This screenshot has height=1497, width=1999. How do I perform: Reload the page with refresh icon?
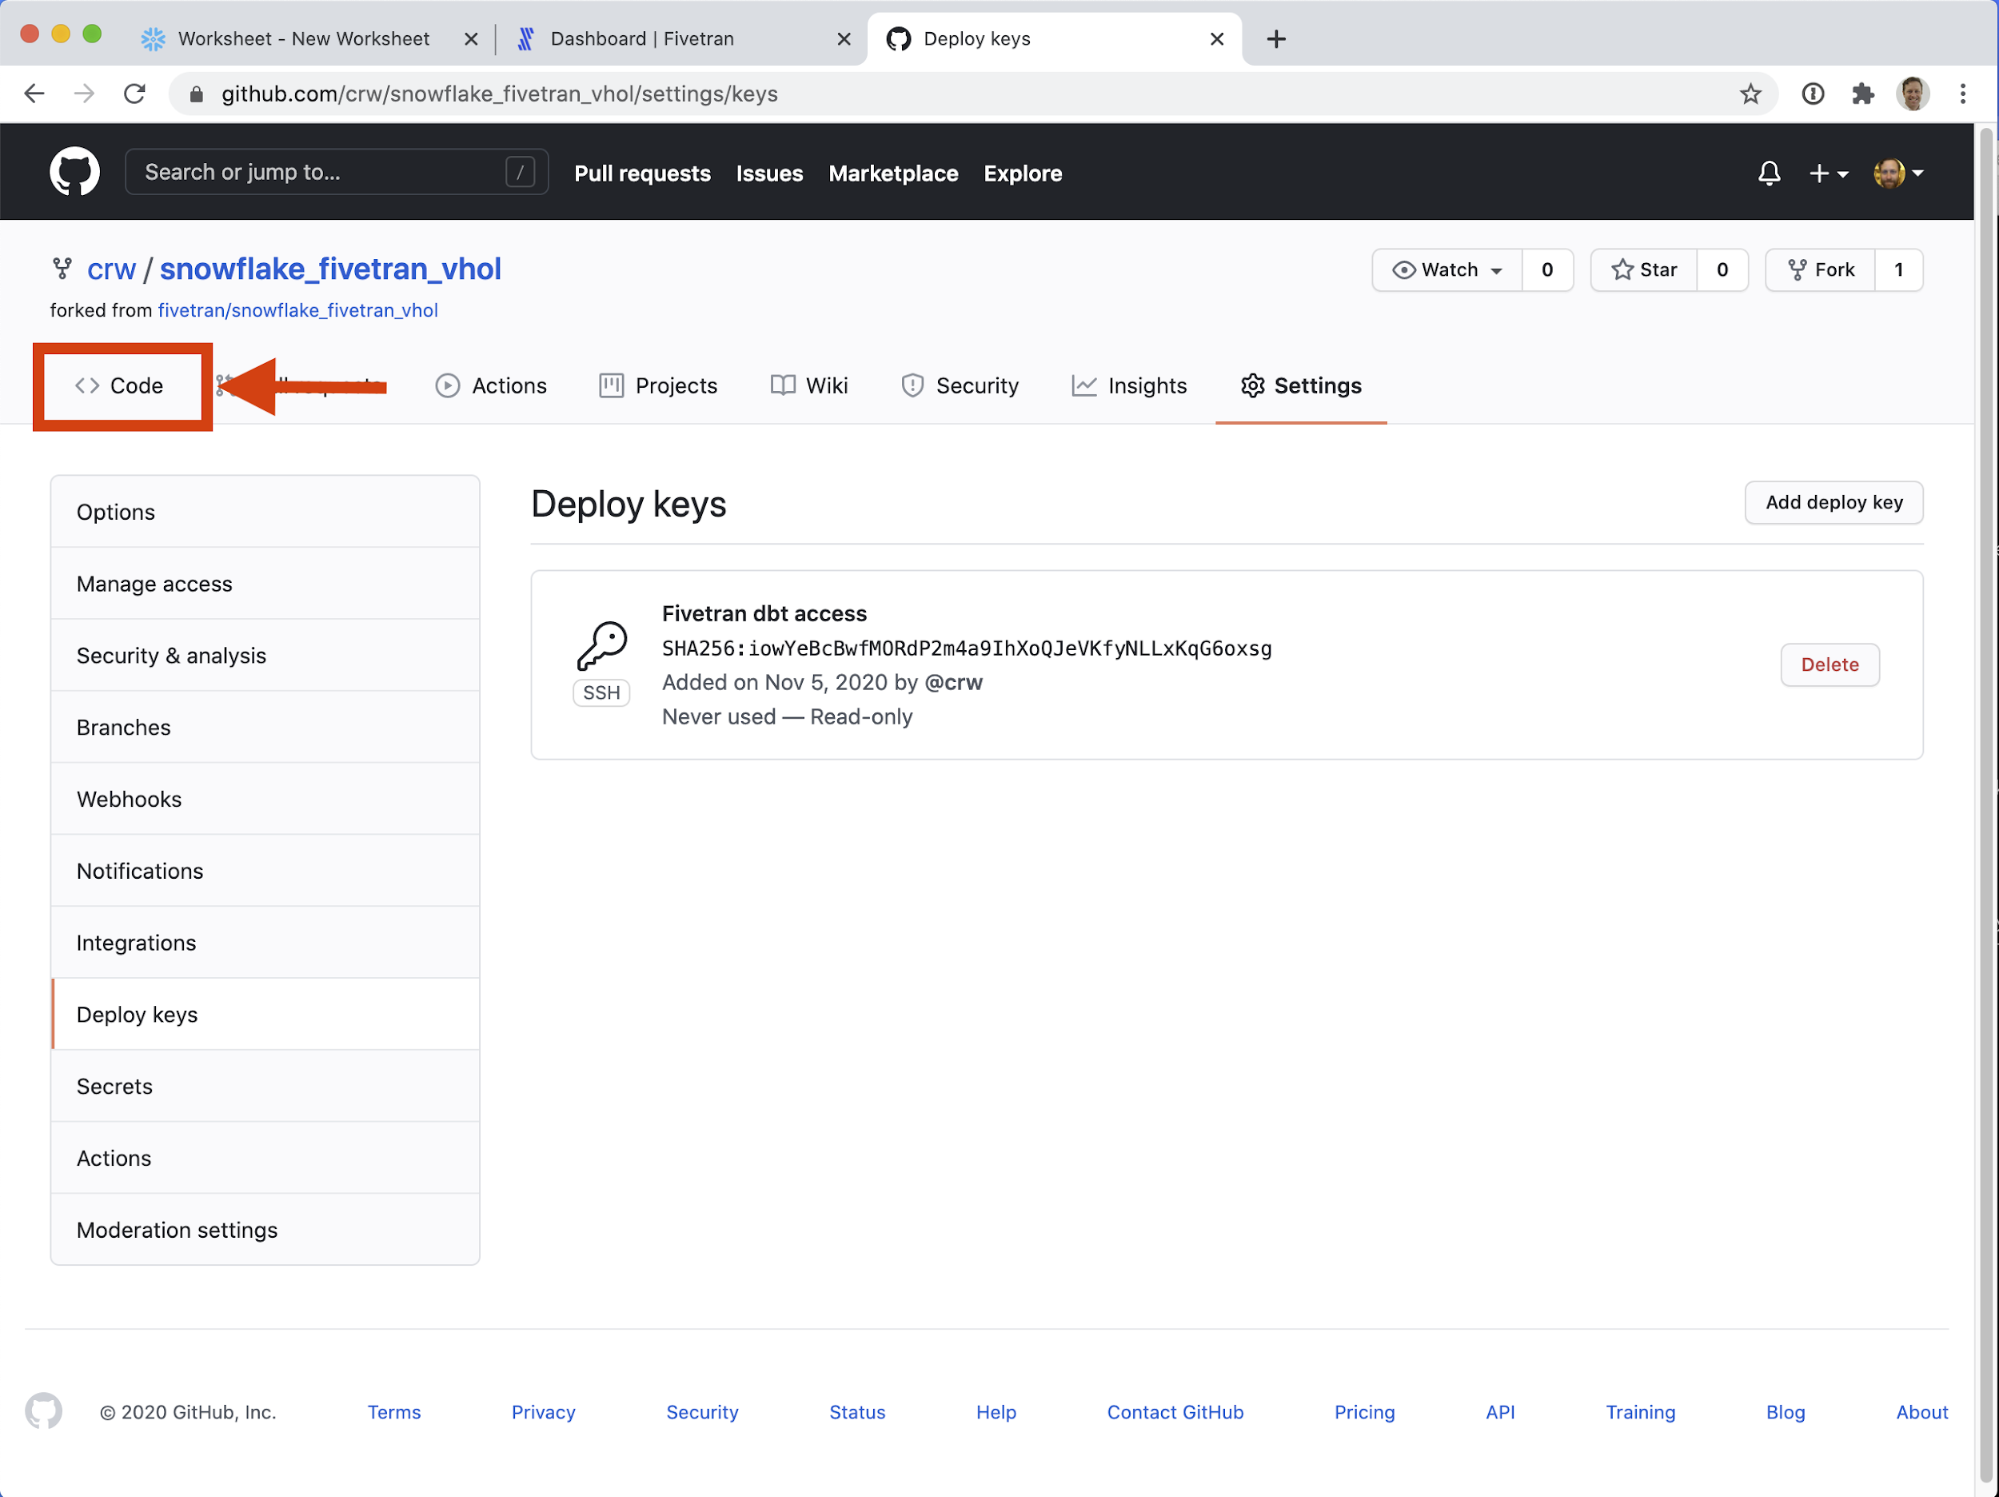[135, 94]
